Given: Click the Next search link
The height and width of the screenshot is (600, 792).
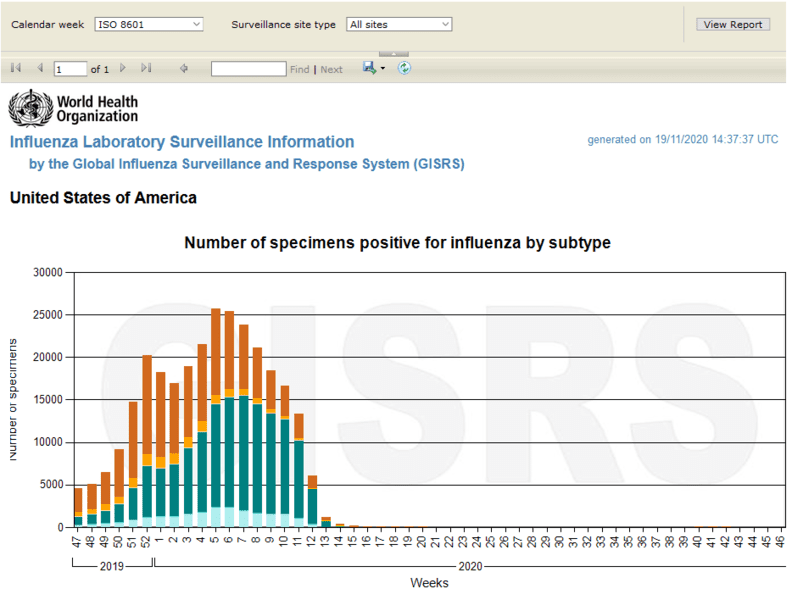Looking at the screenshot, I should coord(331,70).
